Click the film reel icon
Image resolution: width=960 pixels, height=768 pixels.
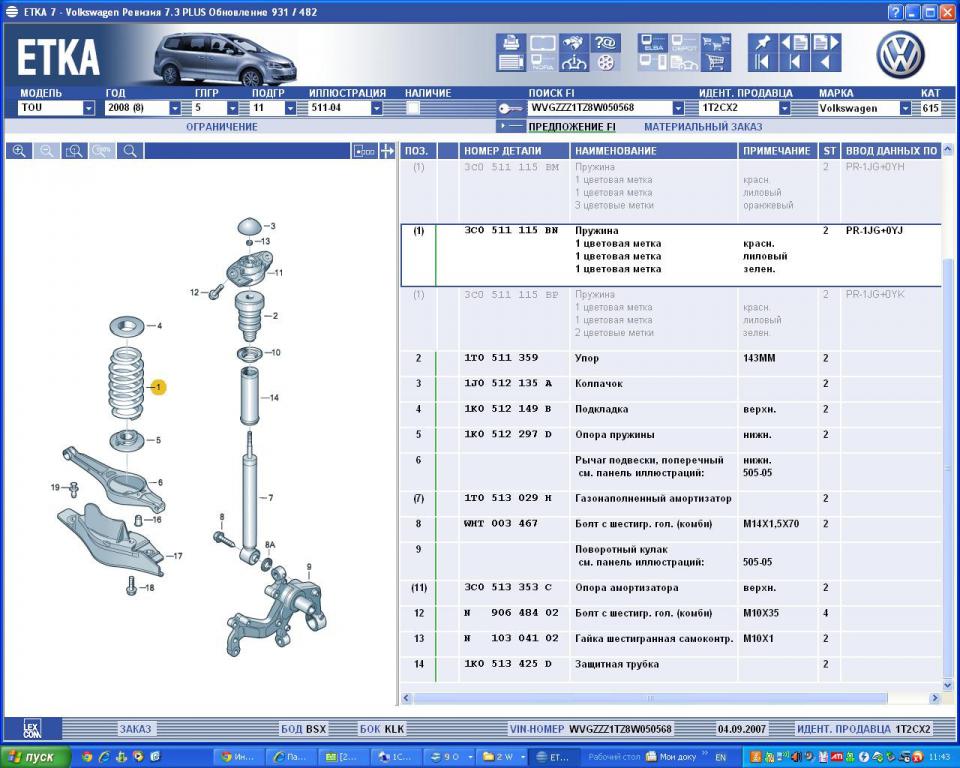point(605,62)
